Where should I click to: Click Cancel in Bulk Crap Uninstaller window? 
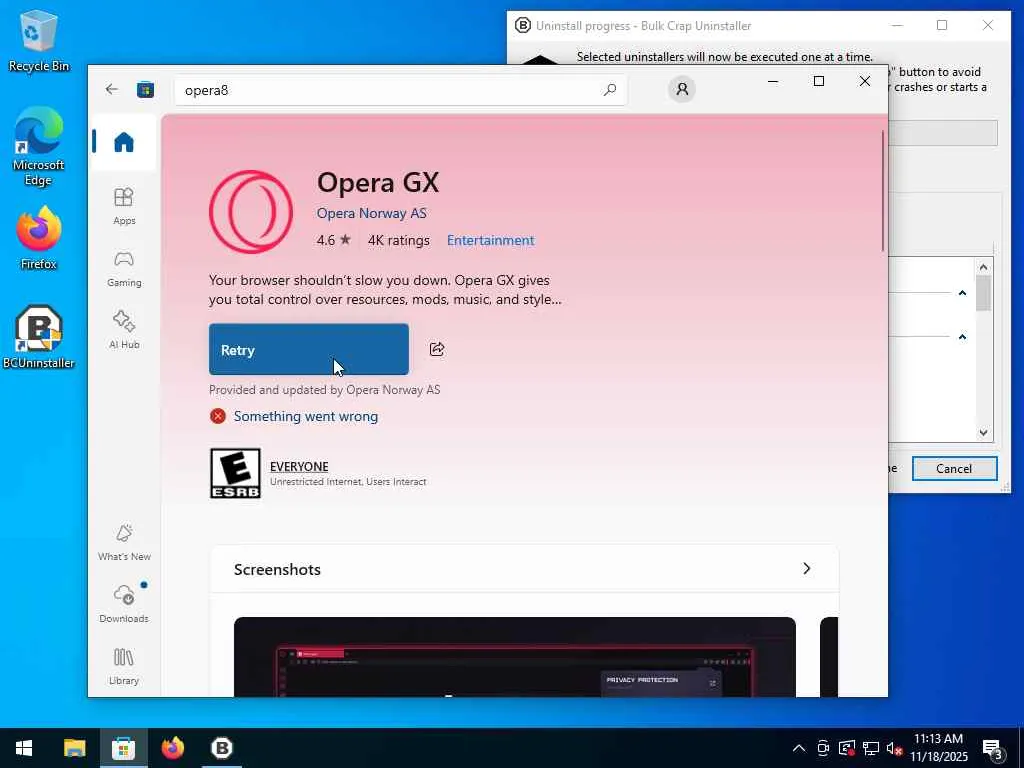point(954,468)
